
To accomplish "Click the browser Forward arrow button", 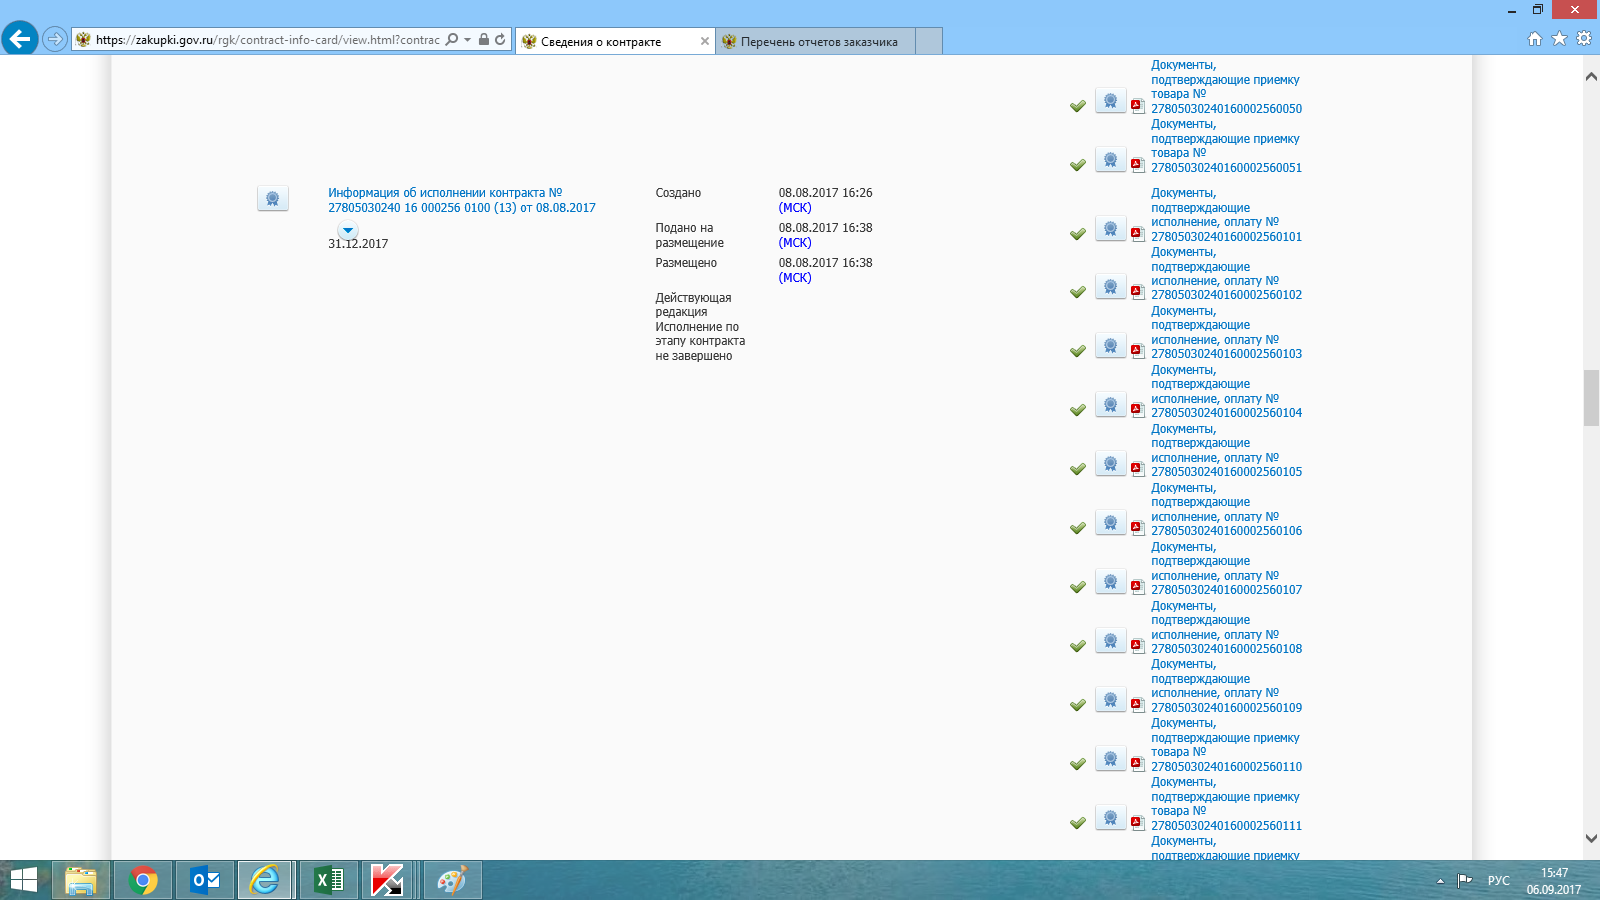I will click(55, 40).
